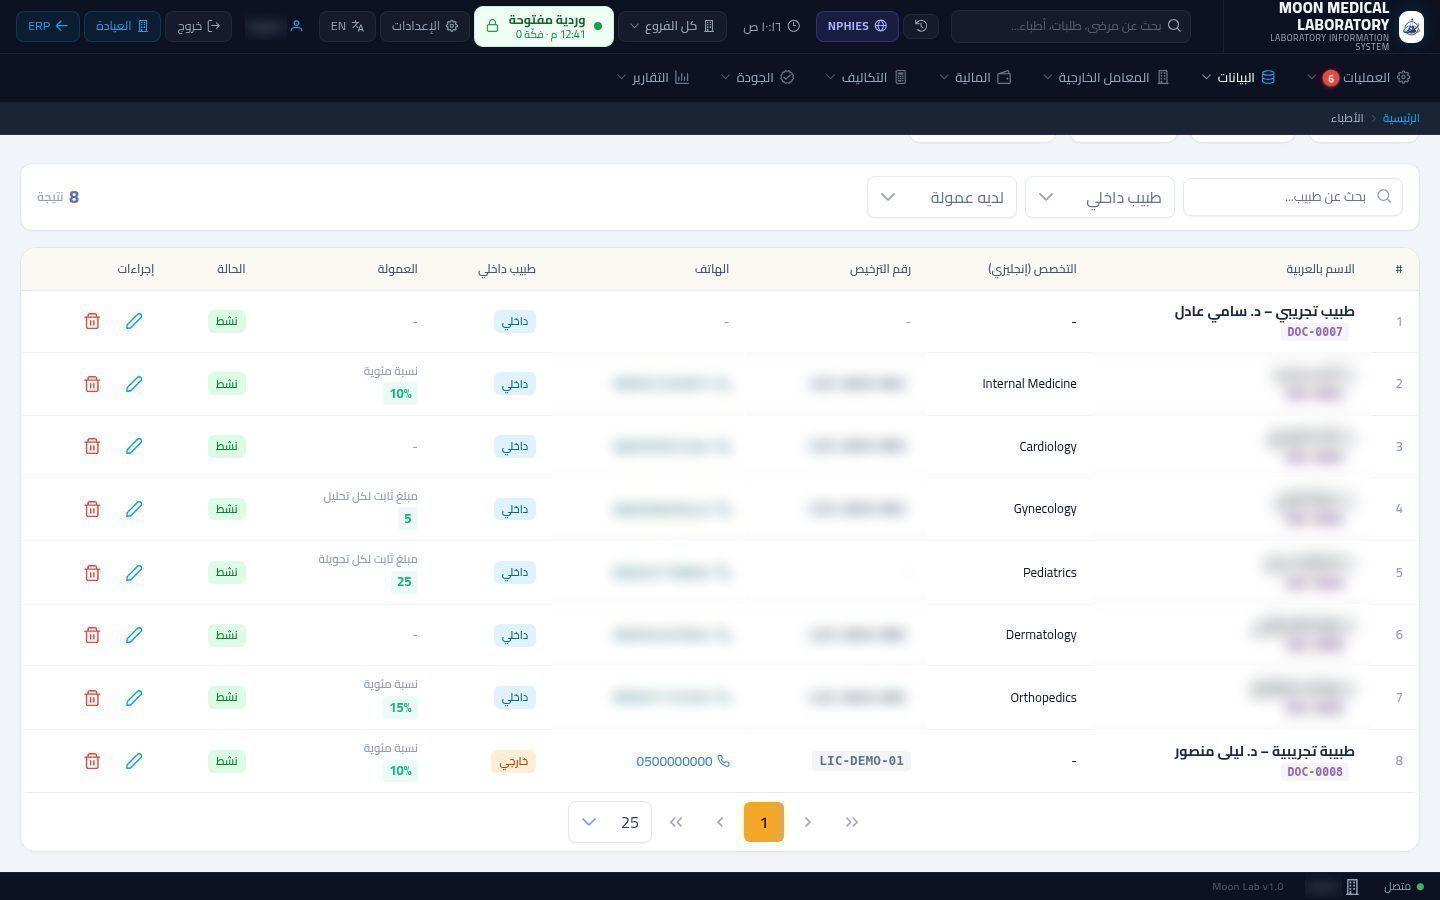This screenshot has height=900, width=1440.
Task: Open the all branches selector
Action: (672, 26)
